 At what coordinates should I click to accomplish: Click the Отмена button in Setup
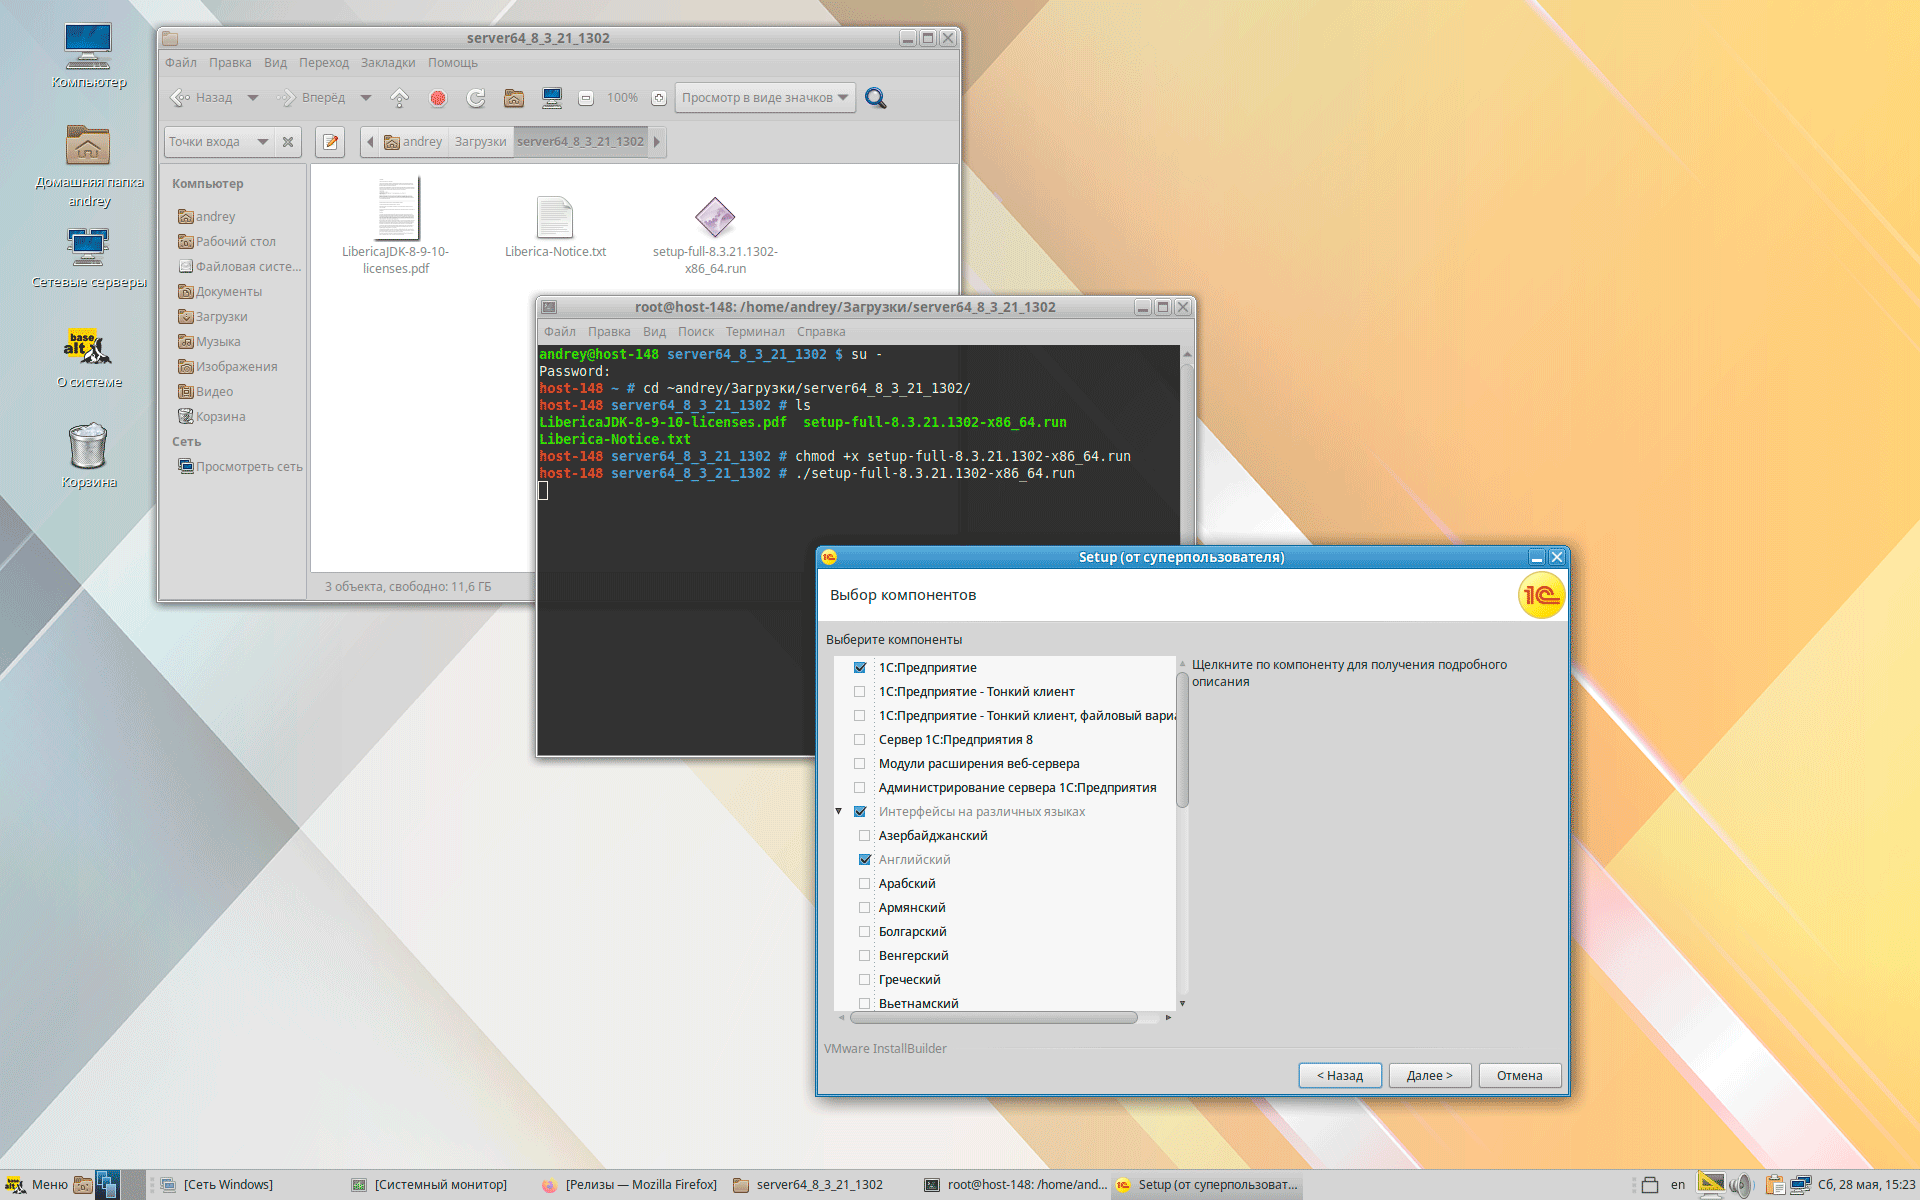click(1519, 1076)
